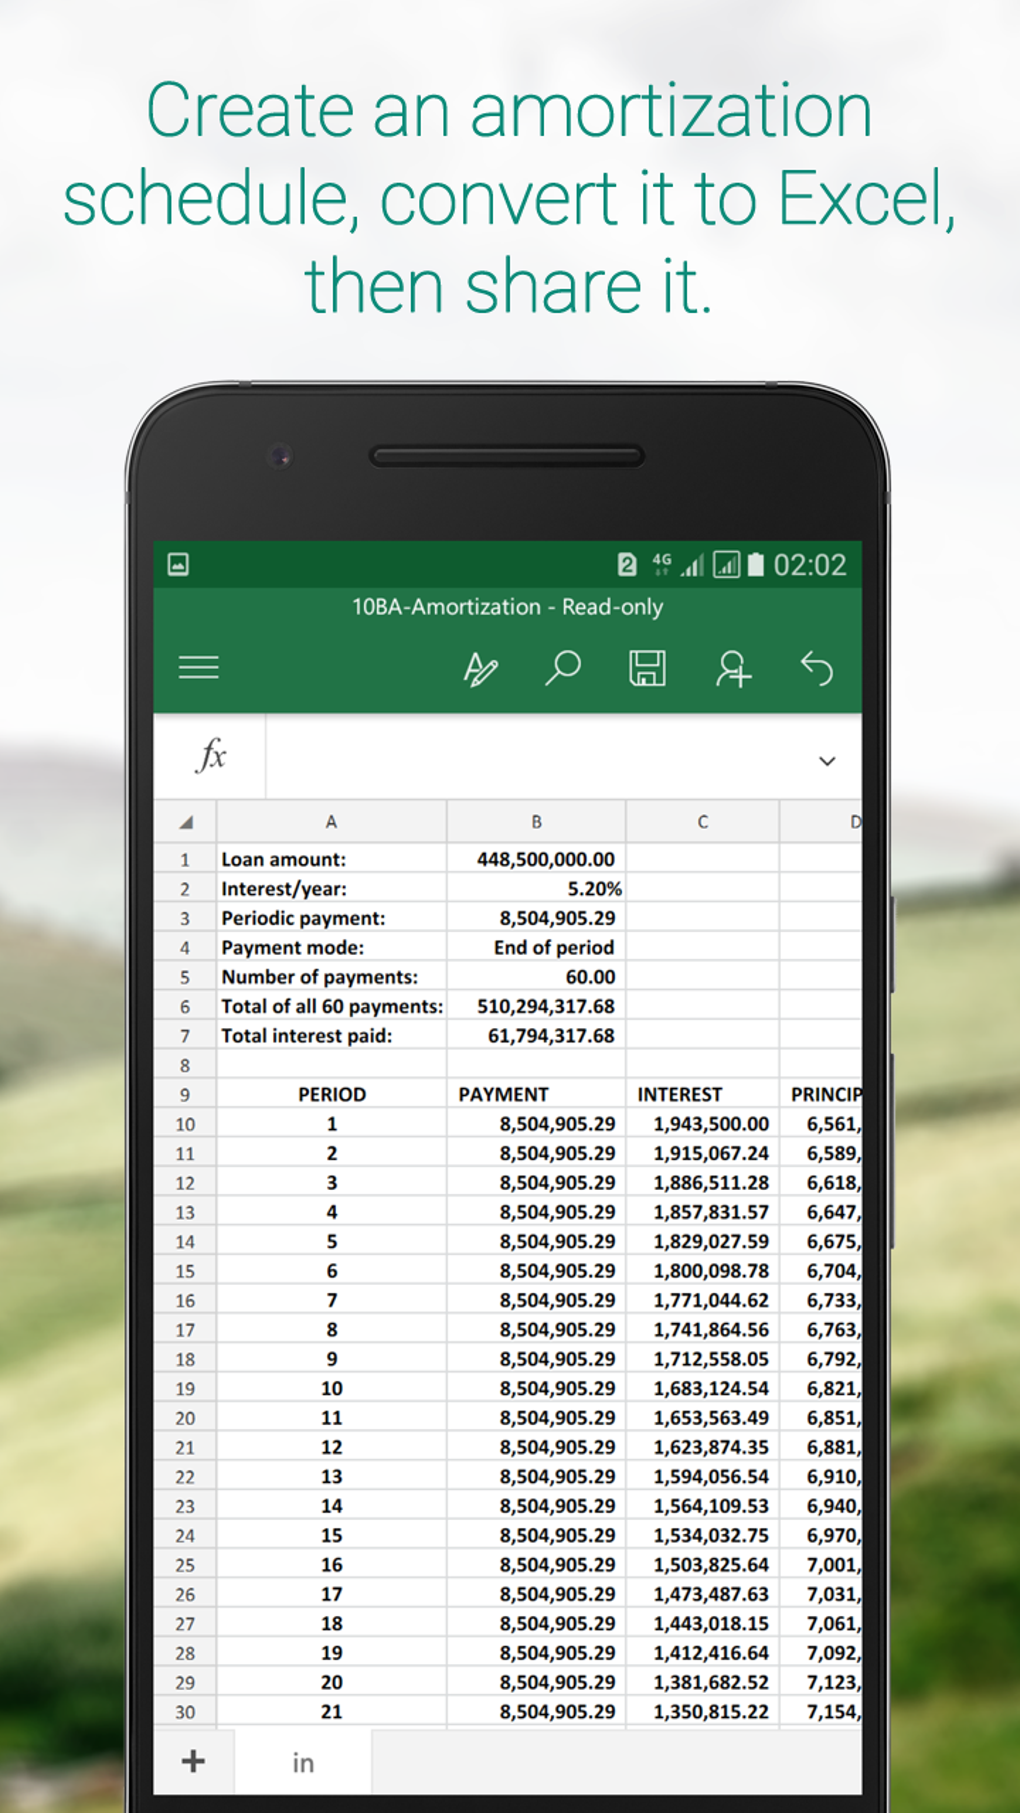Screen dimensions: 1020x1813
Task: Open the search magnifier tool
Action: 563,668
